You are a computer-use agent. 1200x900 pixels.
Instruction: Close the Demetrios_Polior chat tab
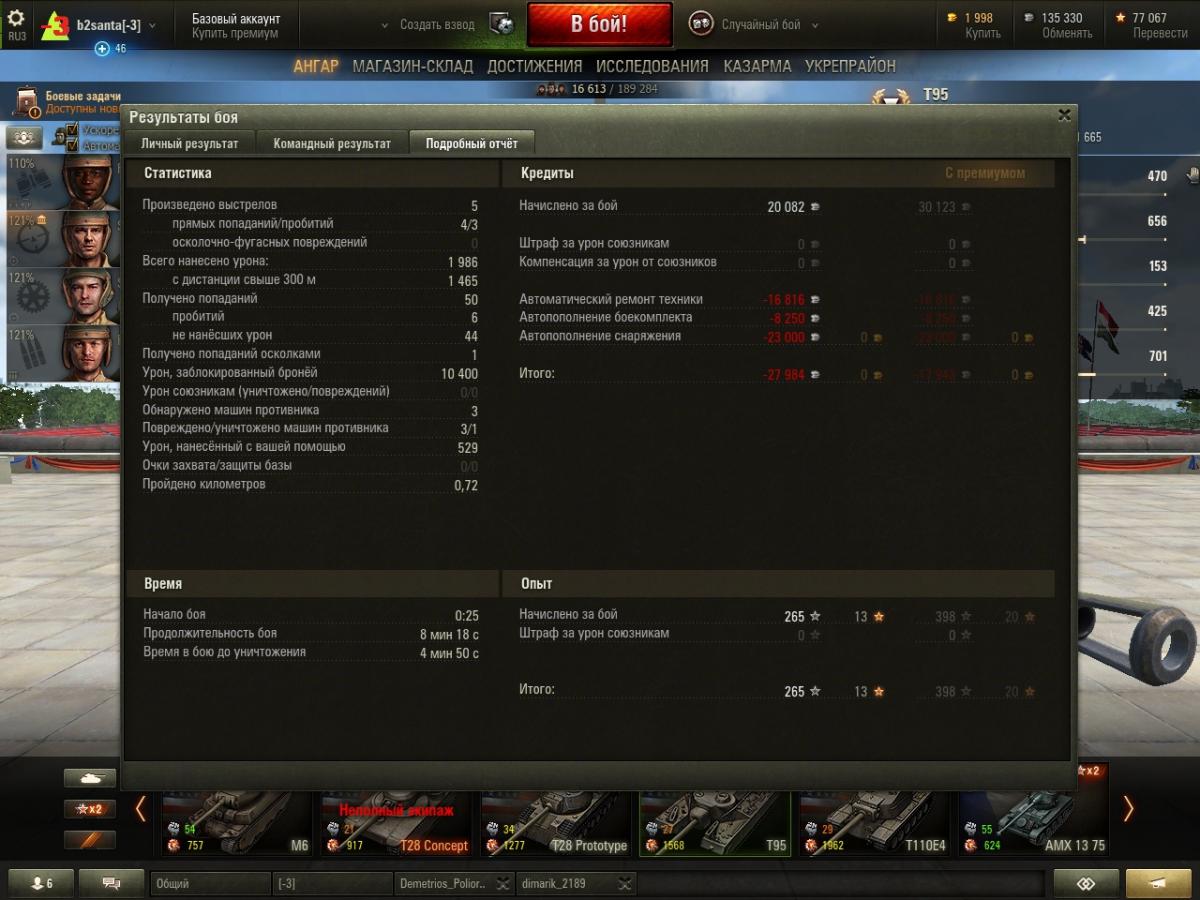(503, 884)
